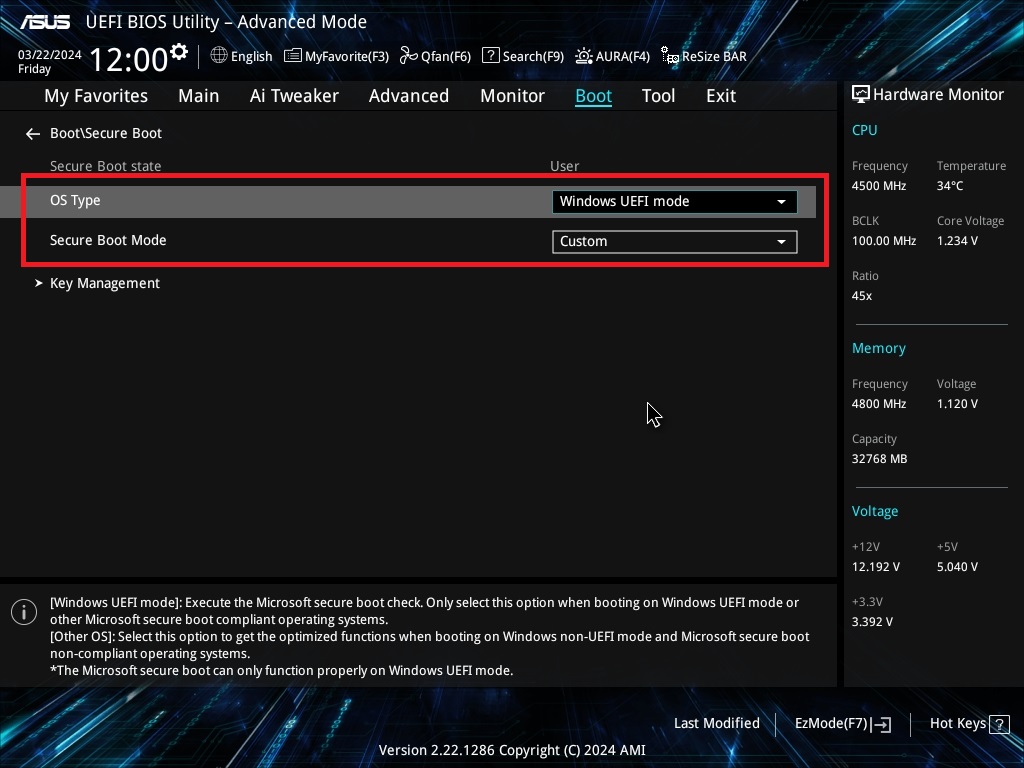
Task: Toggle ReSize BAR in the toolbar
Action: point(704,57)
